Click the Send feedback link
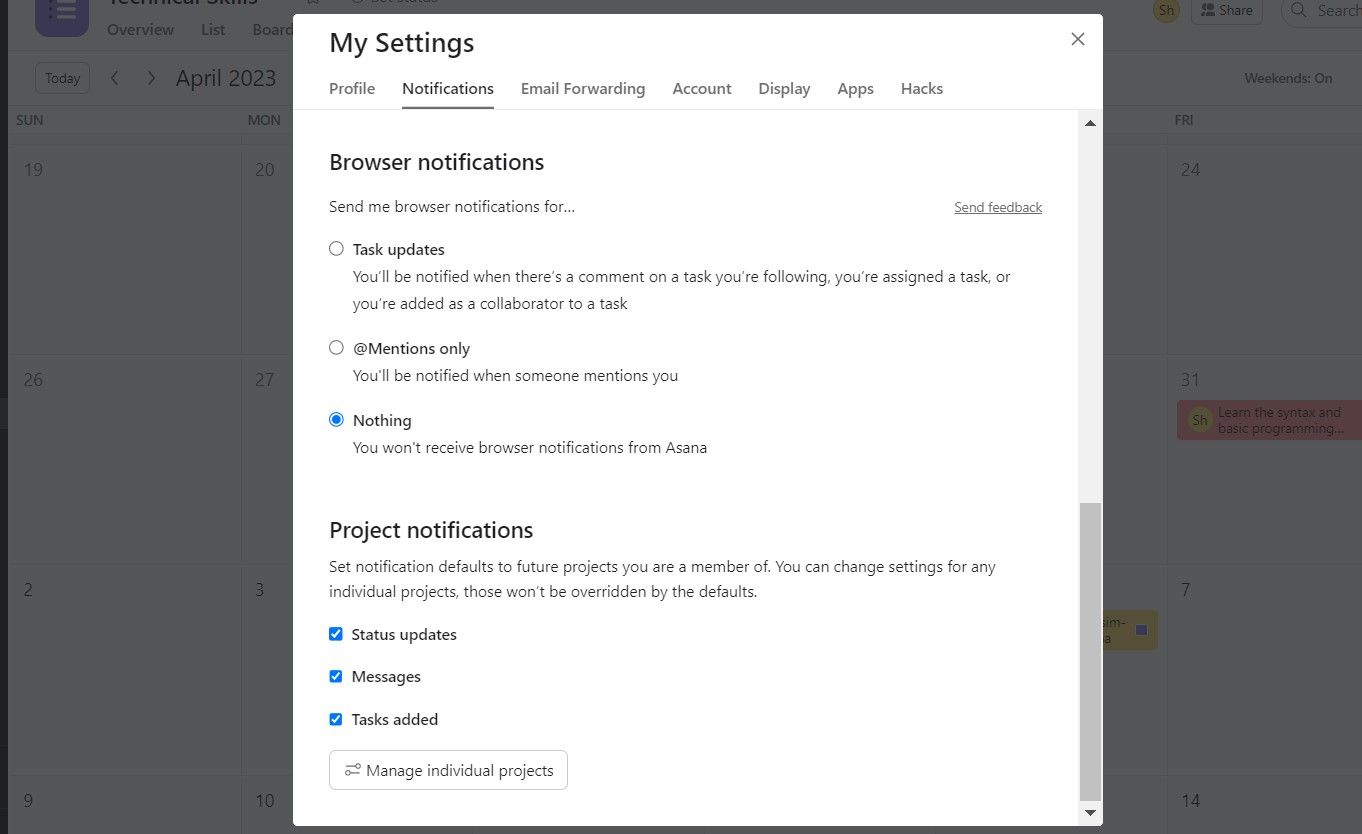 [998, 207]
